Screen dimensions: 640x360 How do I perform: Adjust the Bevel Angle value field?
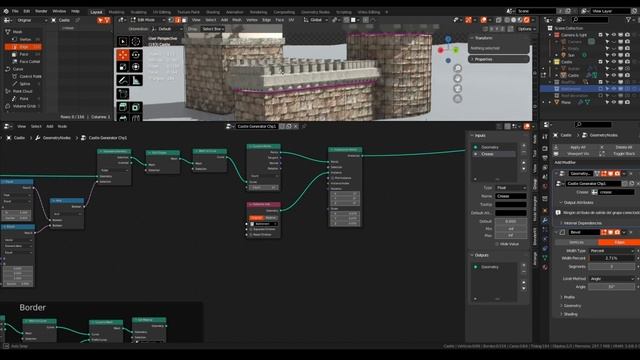(612, 287)
